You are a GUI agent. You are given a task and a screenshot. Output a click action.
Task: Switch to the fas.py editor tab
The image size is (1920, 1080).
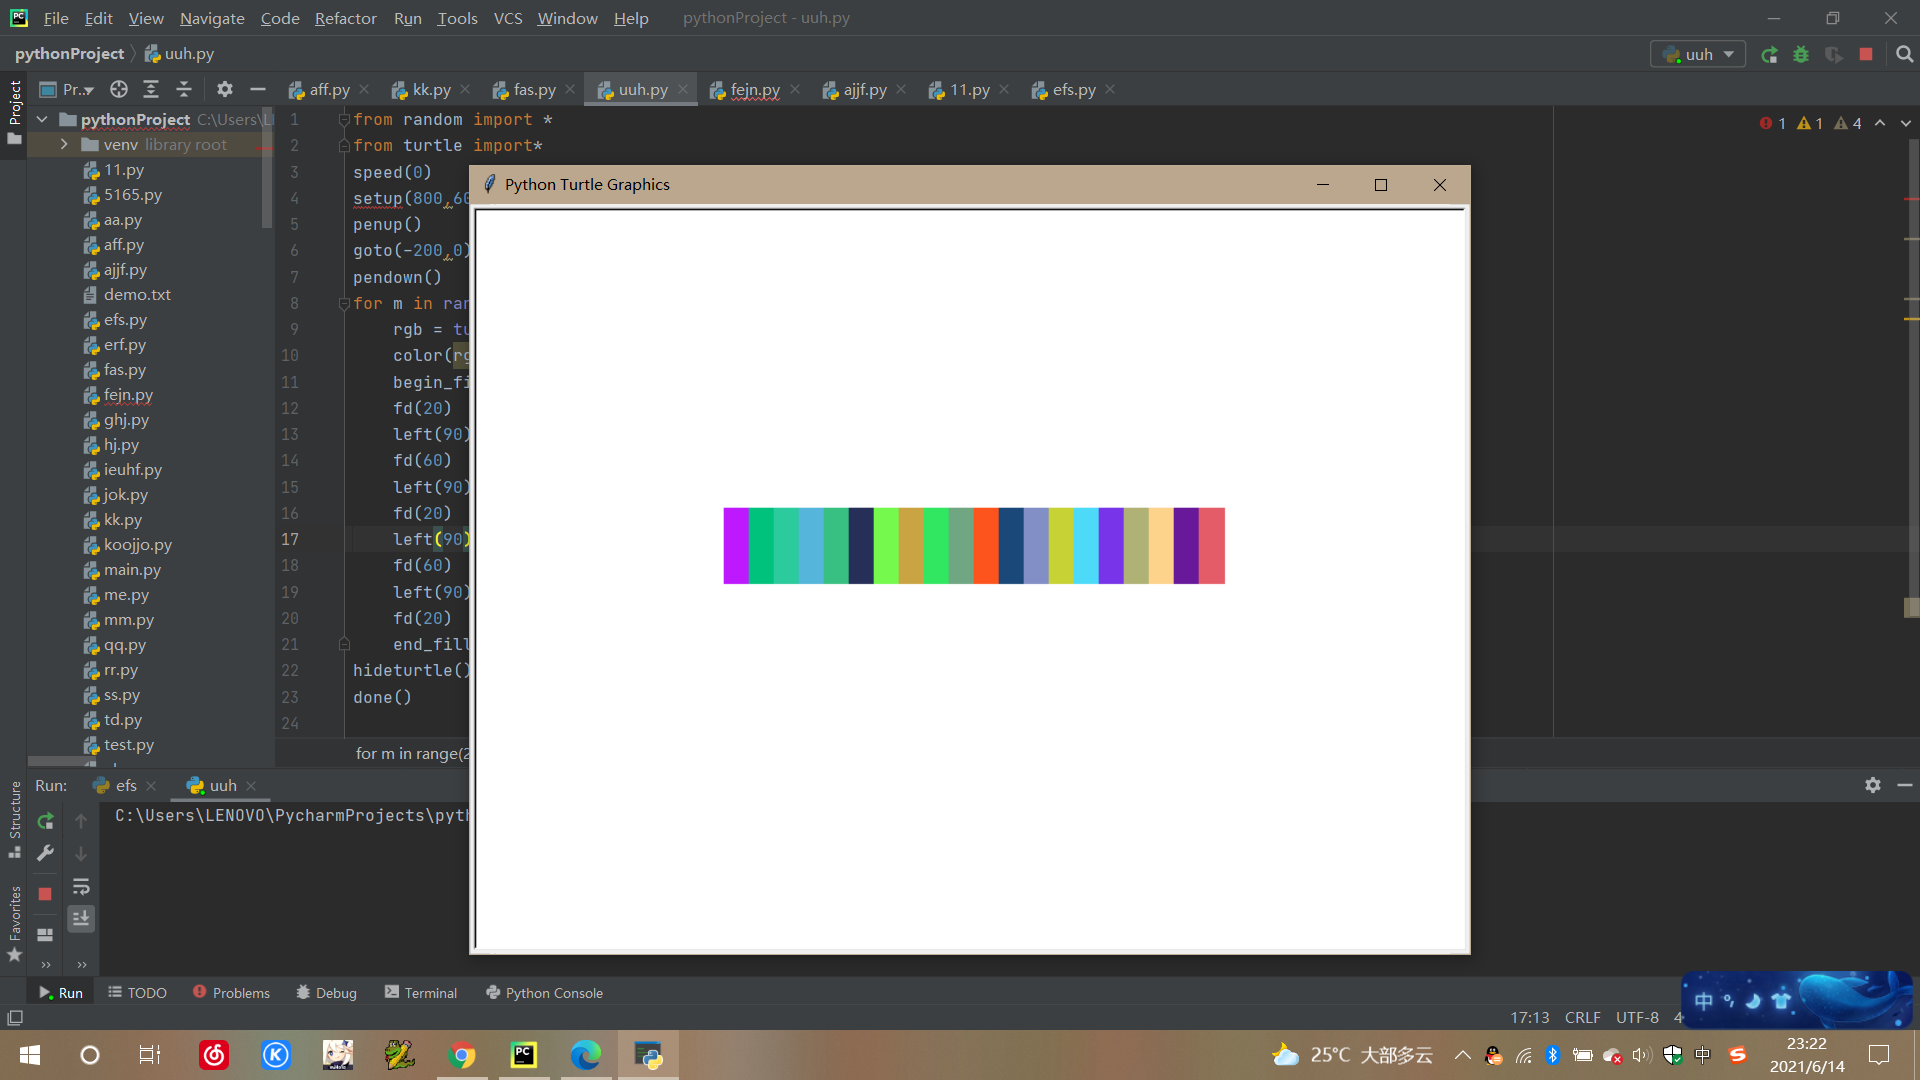click(534, 90)
